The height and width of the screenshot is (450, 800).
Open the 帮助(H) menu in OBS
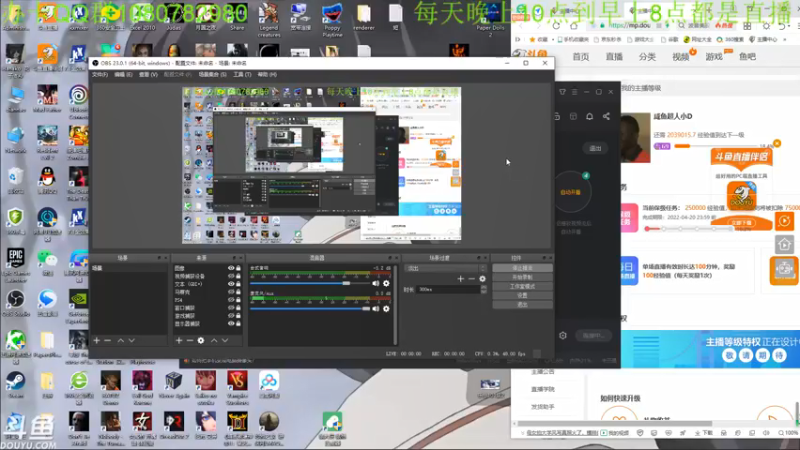click(x=267, y=74)
